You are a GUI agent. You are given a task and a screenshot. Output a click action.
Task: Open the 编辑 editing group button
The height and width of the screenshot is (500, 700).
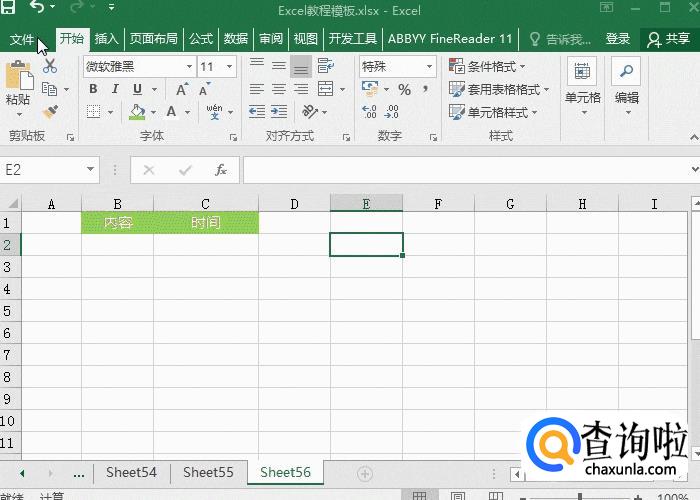coord(627,87)
